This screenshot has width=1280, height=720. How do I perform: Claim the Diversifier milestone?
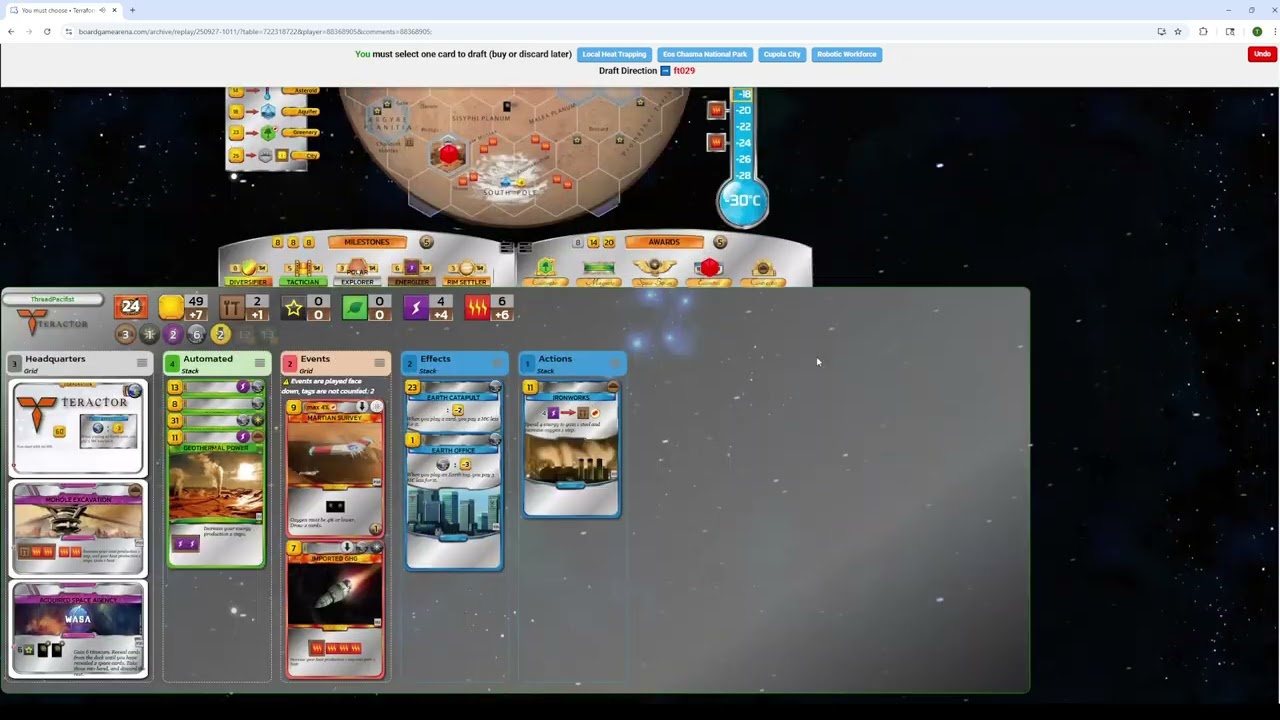[248, 272]
